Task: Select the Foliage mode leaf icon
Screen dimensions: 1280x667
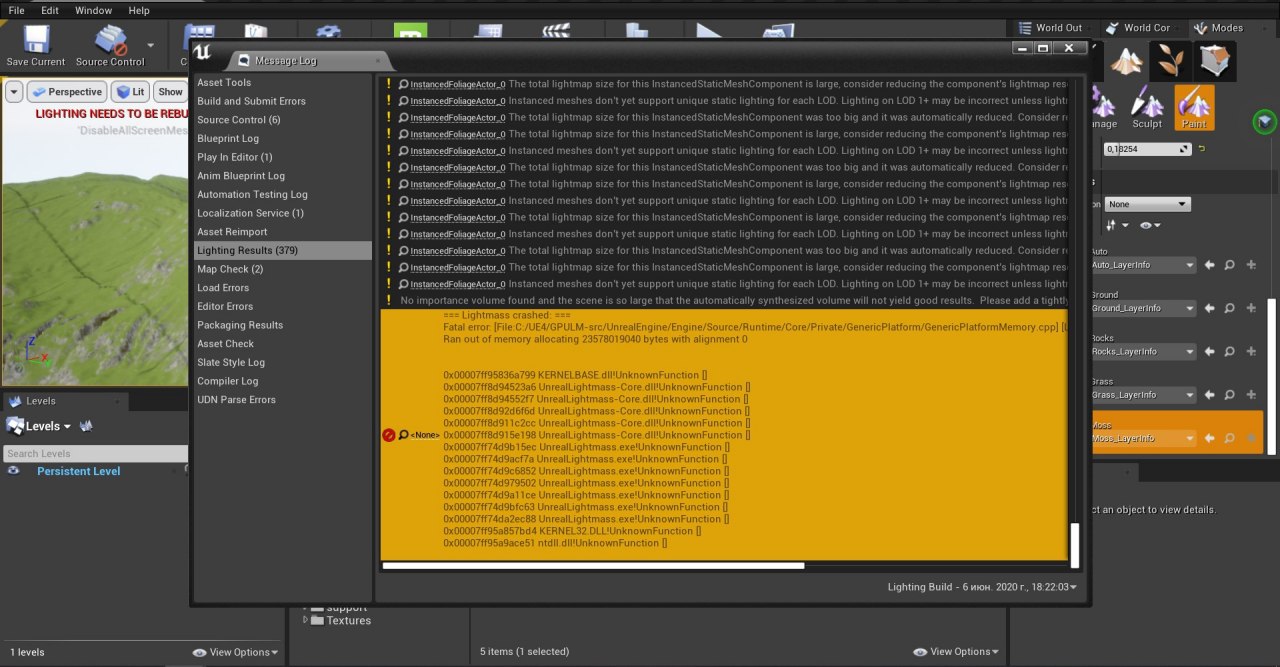Action: [1171, 61]
